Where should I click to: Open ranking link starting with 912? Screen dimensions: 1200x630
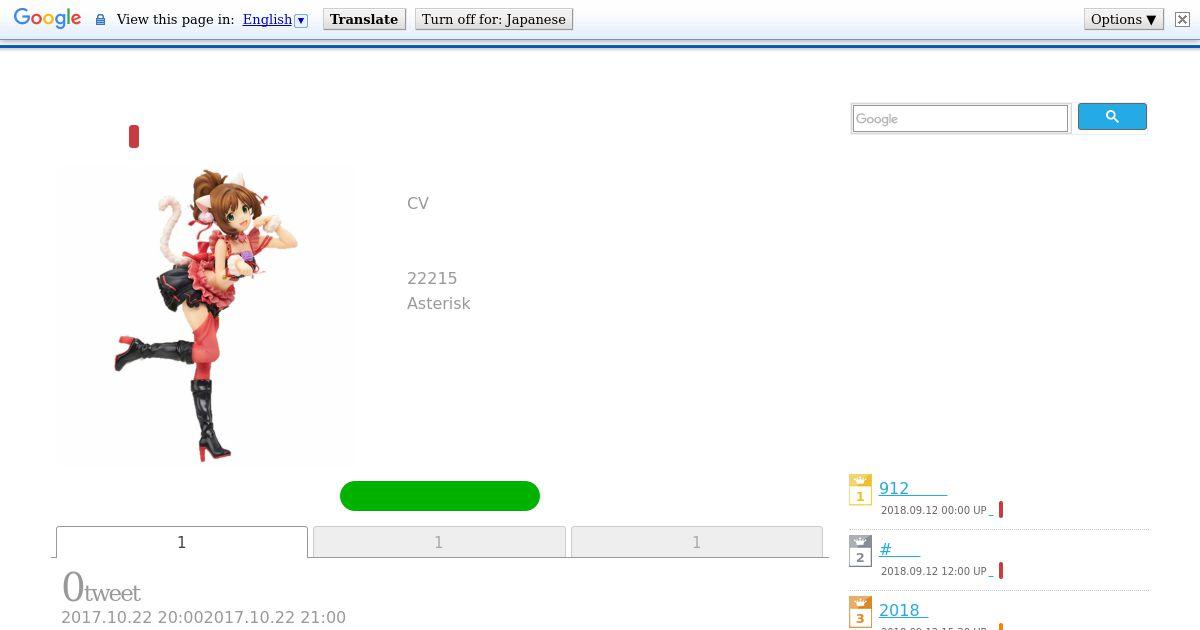point(912,489)
